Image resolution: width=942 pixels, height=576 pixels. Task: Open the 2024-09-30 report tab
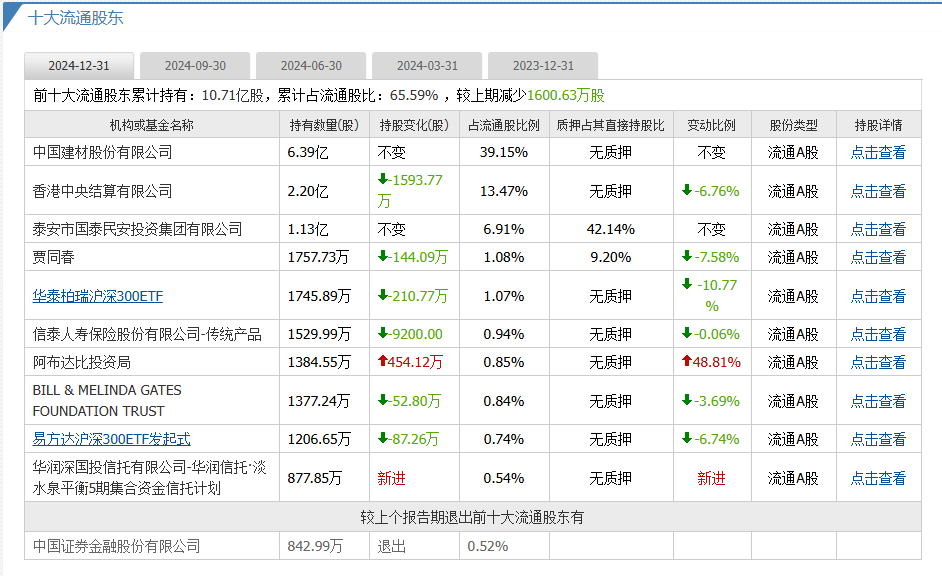pos(195,65)
